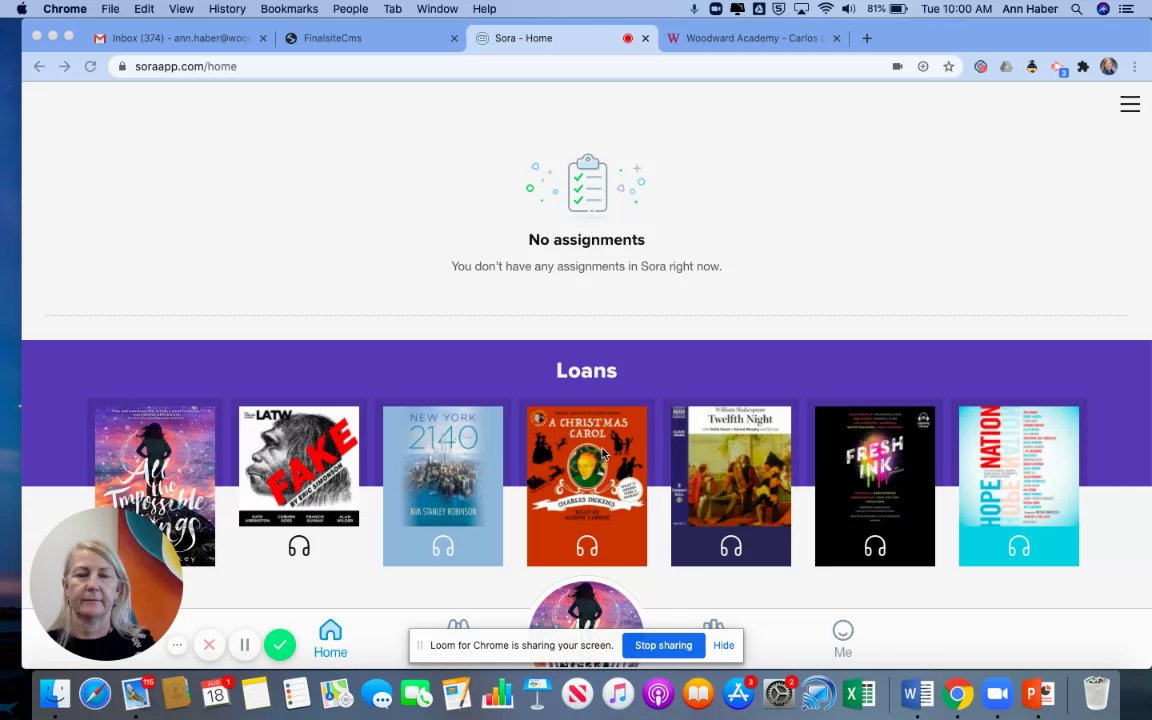Close the FinalsiteCms tab
This screenshot has height=720, width=1152.
[454, 38]
